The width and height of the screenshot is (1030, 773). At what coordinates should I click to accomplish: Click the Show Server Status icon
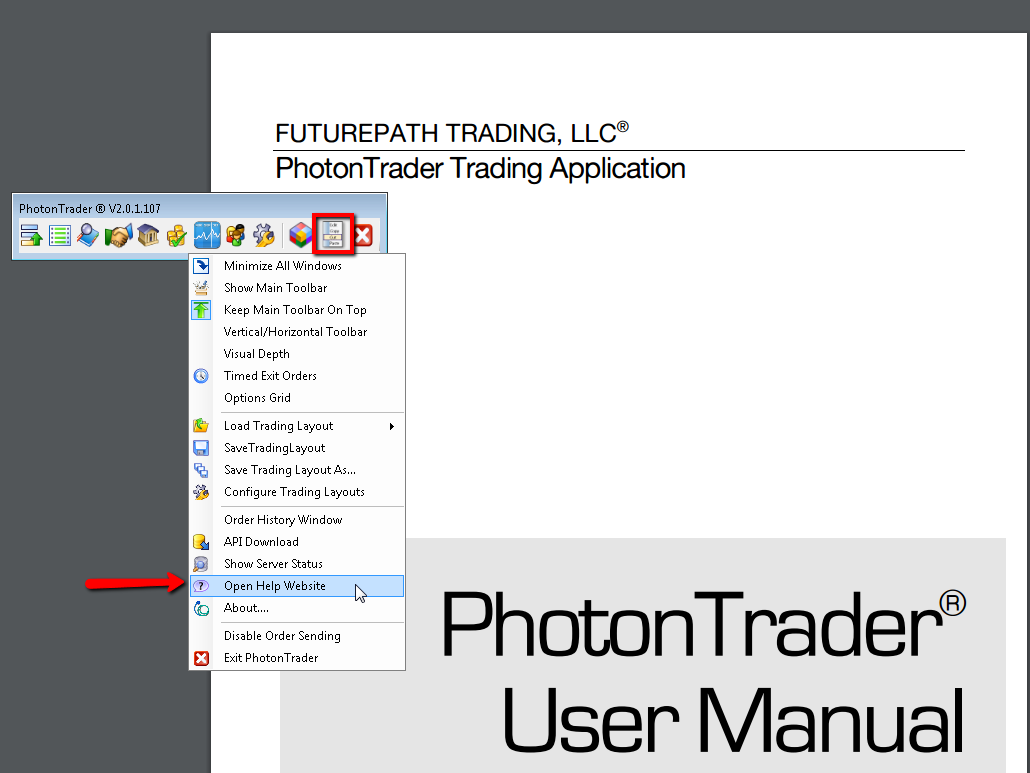(201, 564)
